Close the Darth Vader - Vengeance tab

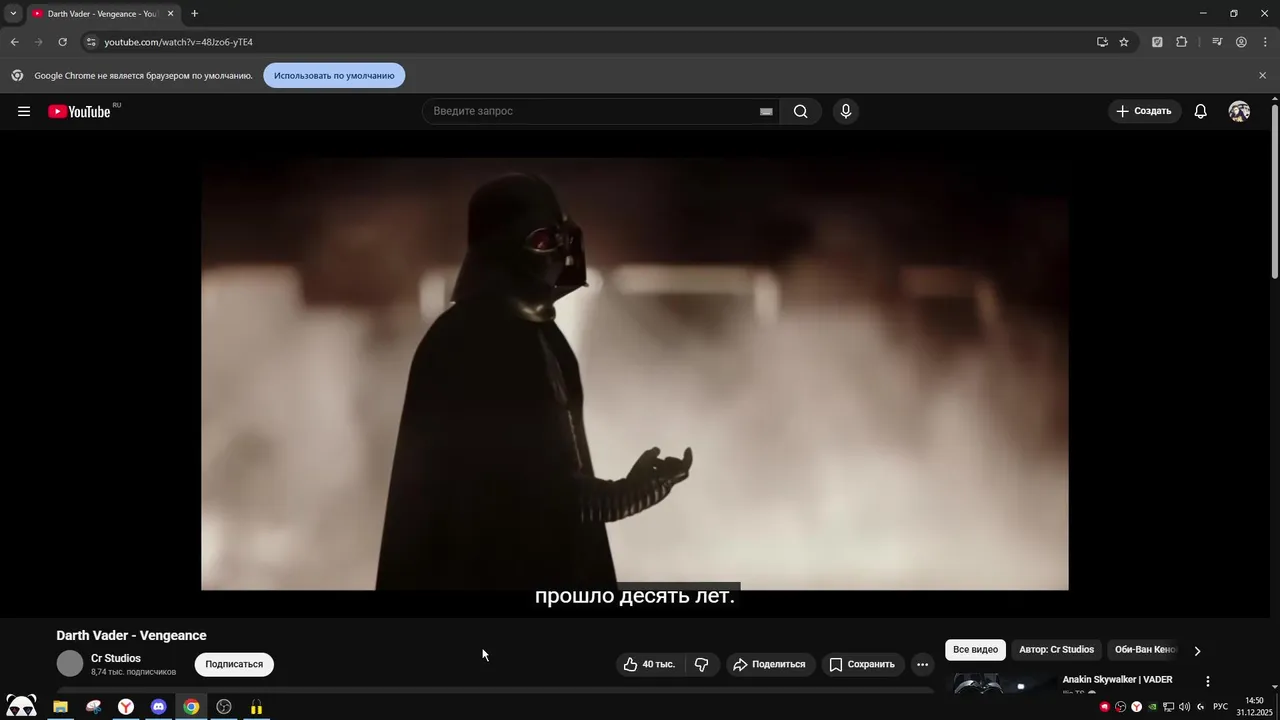(x=170, y=14)
